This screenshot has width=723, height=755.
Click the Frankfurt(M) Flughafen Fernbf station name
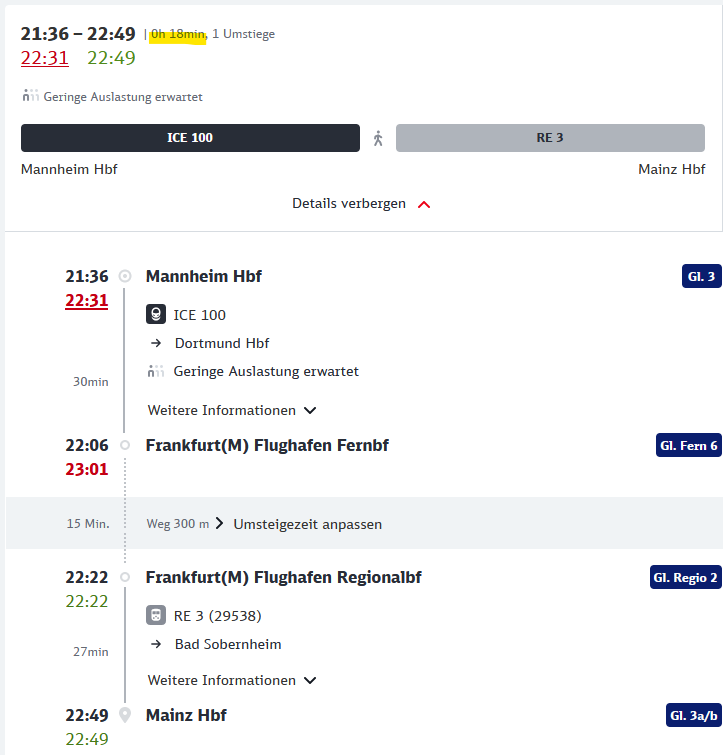pyautogui.click(x=267, y=445)
